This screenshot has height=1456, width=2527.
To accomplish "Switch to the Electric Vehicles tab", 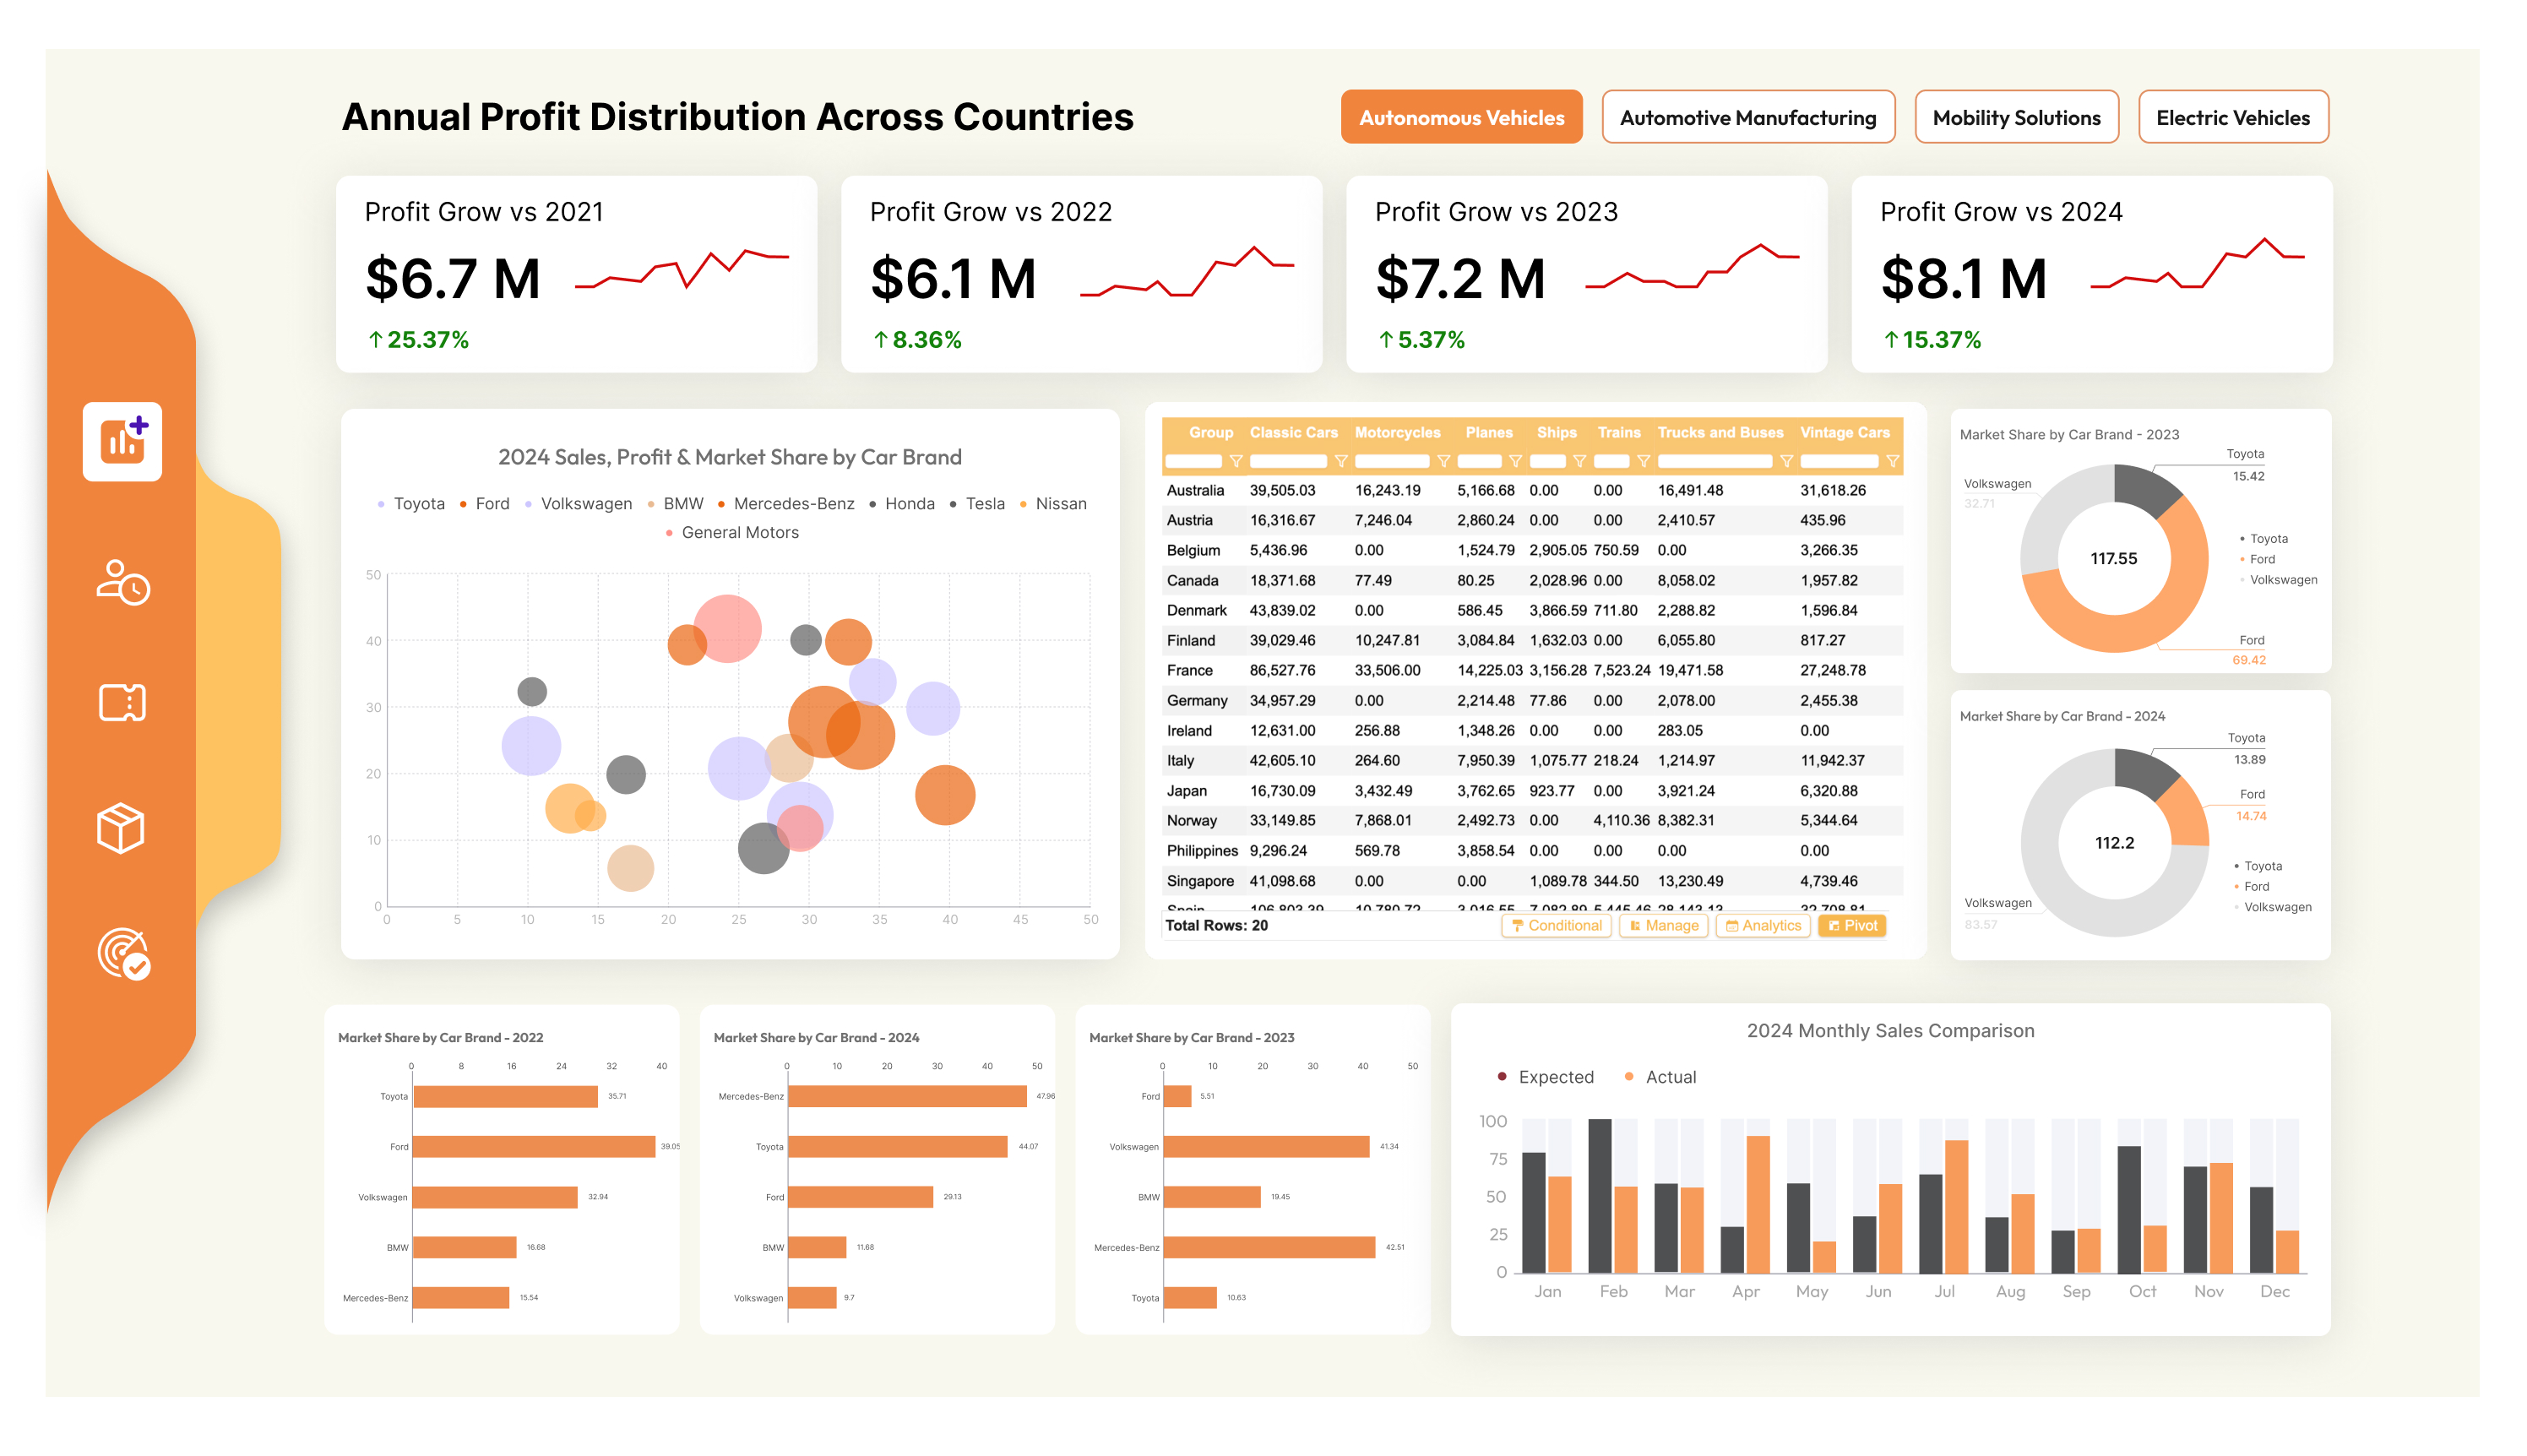I will [2234, 117].
